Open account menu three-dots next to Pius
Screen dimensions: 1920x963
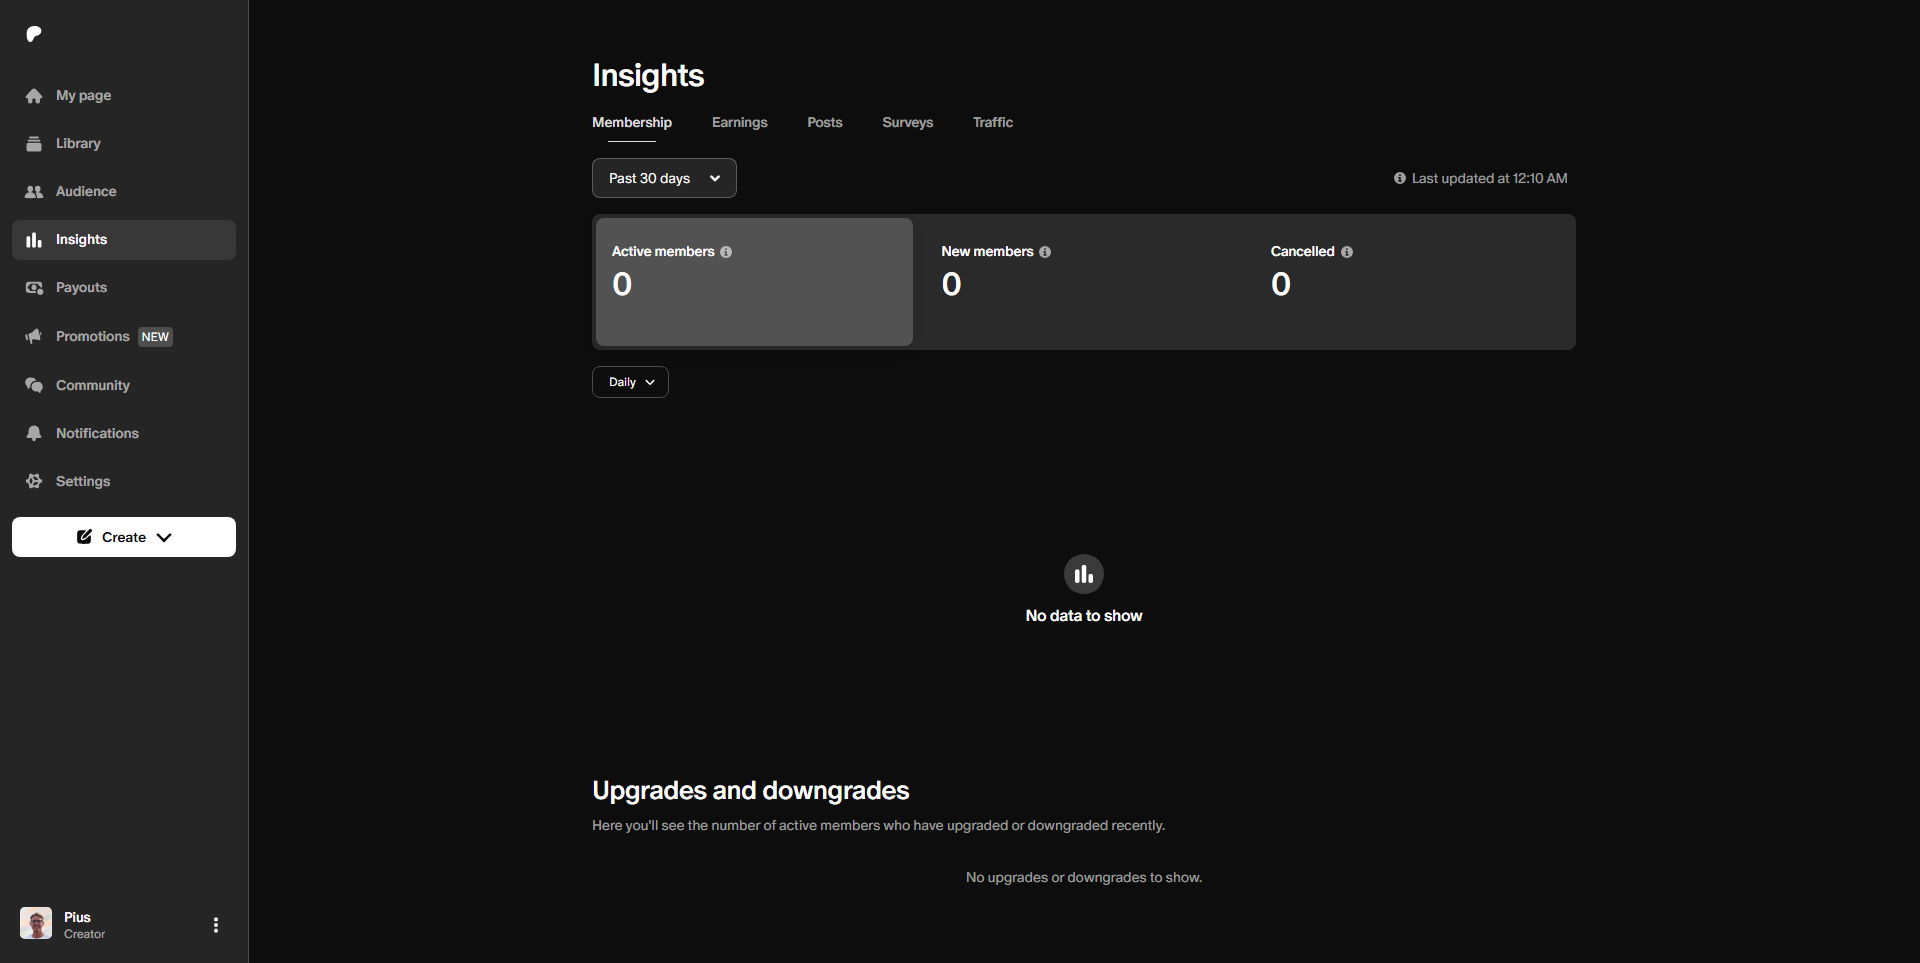click(216, 925)
